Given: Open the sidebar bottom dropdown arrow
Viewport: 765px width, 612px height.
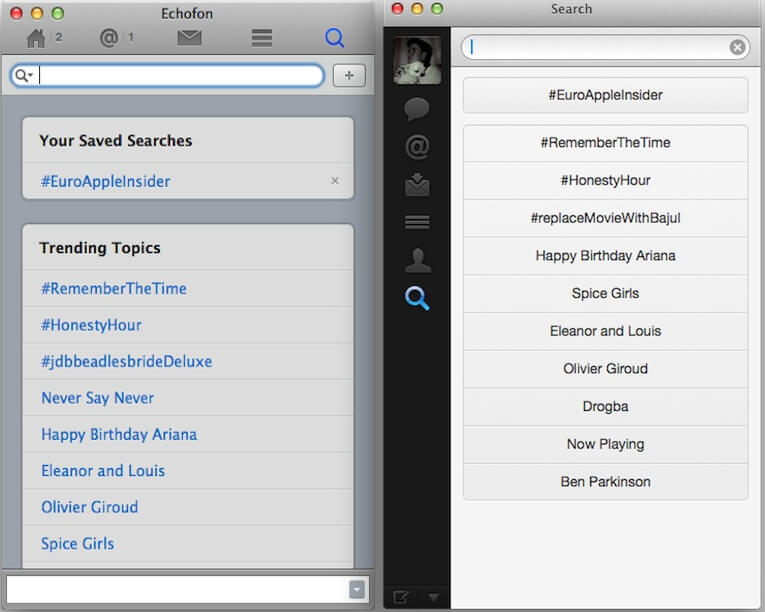Looking at the screenshot, I should (x=433, y=597).
